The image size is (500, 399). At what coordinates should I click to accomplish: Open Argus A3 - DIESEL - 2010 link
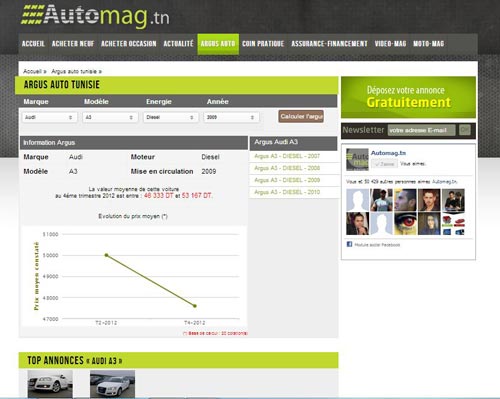[x=287, y=192]
